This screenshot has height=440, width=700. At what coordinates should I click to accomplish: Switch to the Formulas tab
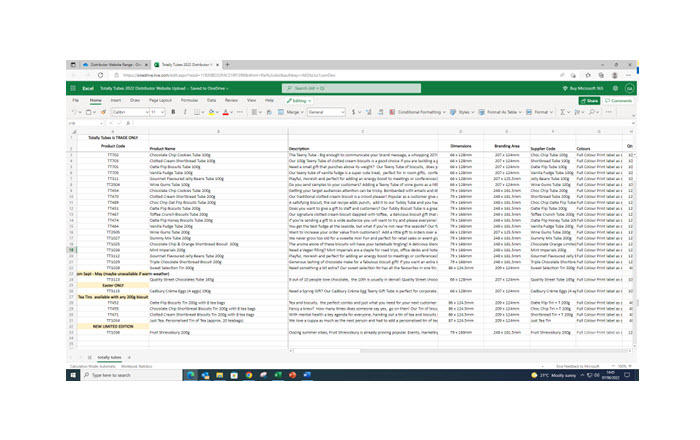(189, 100)
